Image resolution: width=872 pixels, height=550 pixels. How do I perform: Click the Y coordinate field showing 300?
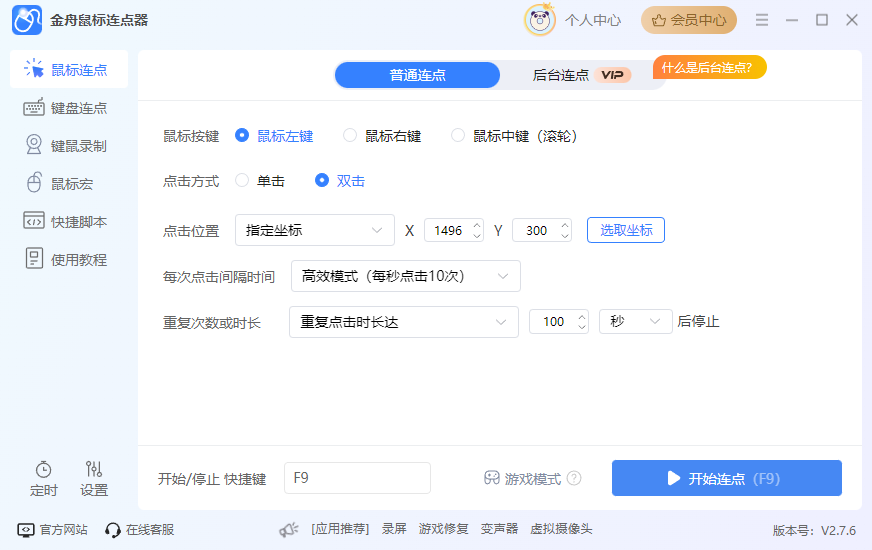pyautogui.click(x=536, y=230)
